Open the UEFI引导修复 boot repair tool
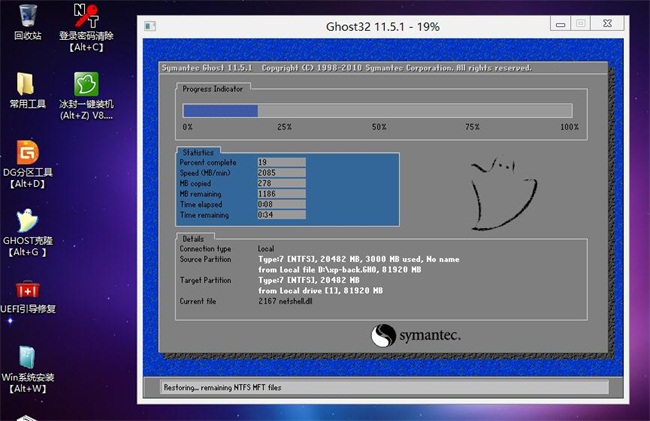 tap(28, 290)
